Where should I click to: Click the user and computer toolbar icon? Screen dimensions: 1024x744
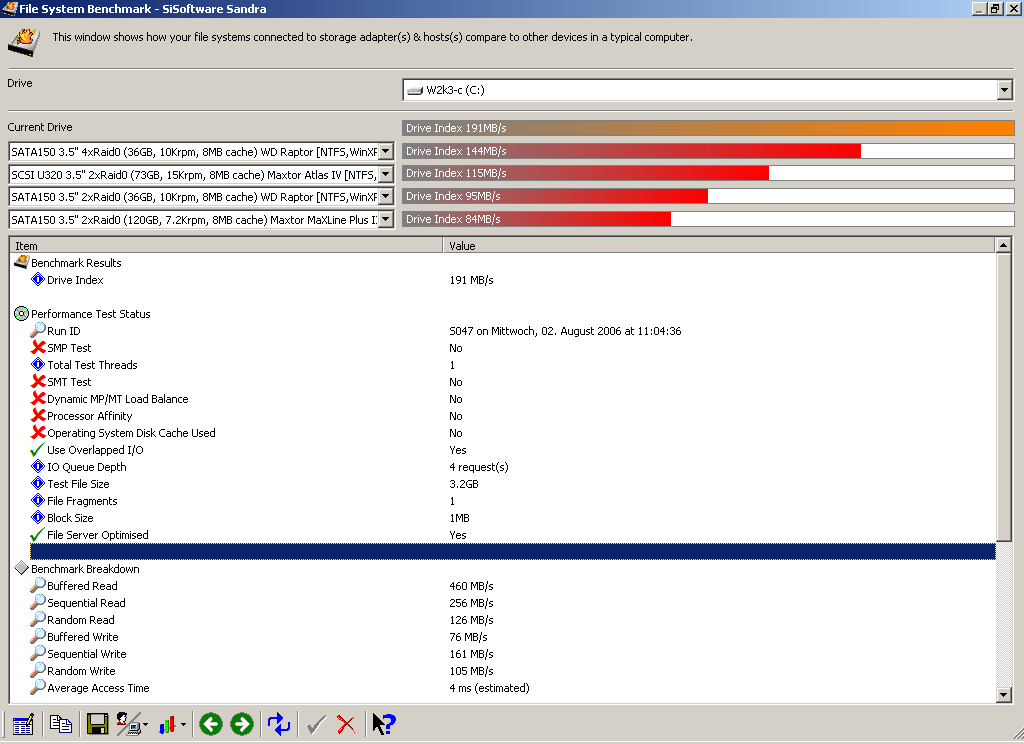(129, 724)
